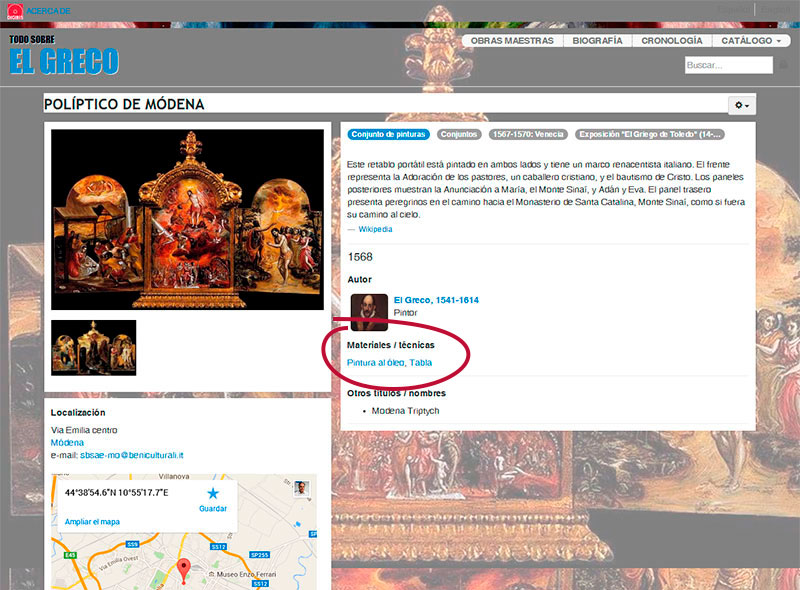Click the Módena location link

pyautogui.click(x=67, y=442)
